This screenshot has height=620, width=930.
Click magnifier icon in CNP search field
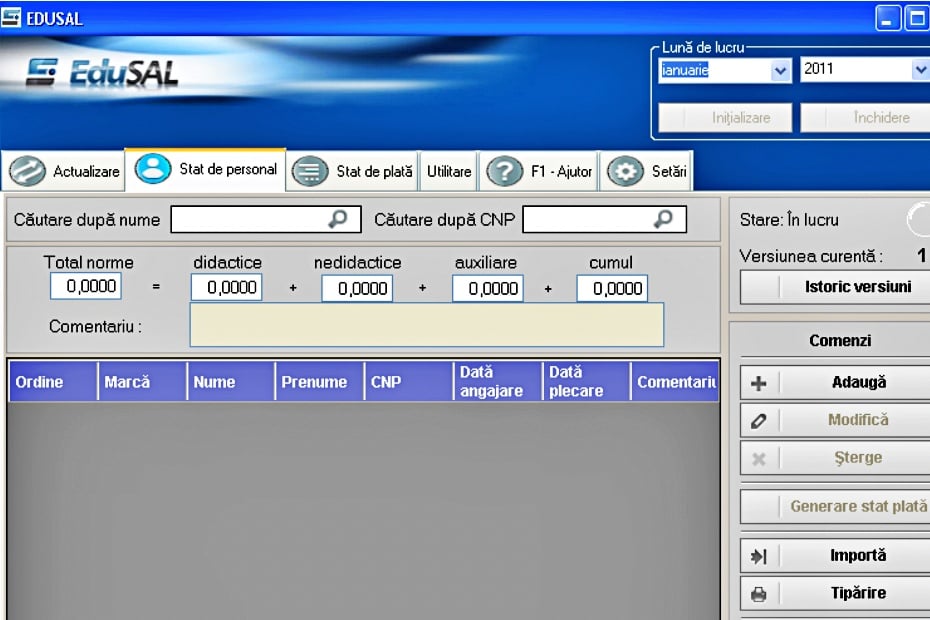pyautogui.click(x=663, y=219)
